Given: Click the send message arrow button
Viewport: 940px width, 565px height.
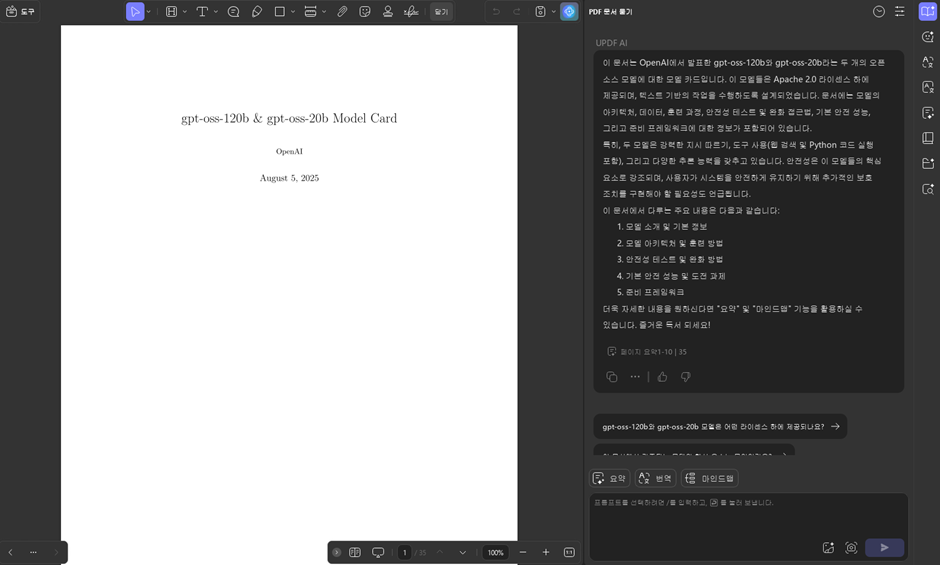Looking at the screenshot, I should point(885,548).
